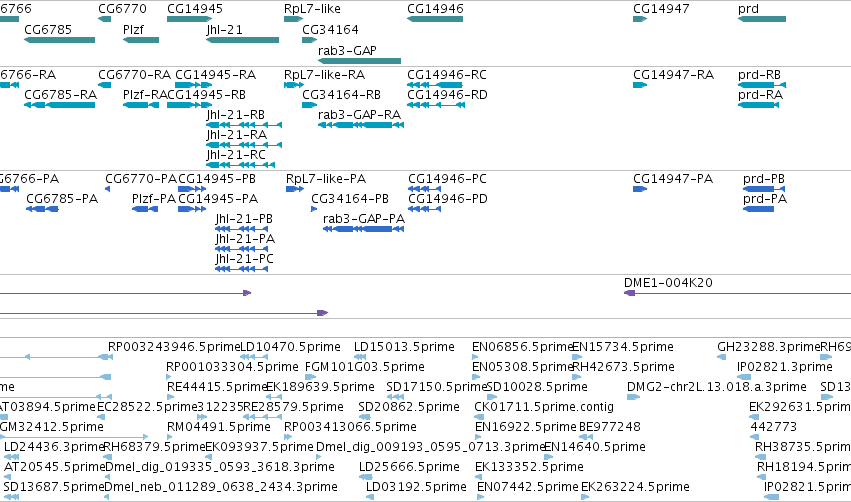
Task: Click the label CK01711.5prime.contig
Action: pos(544,407)
